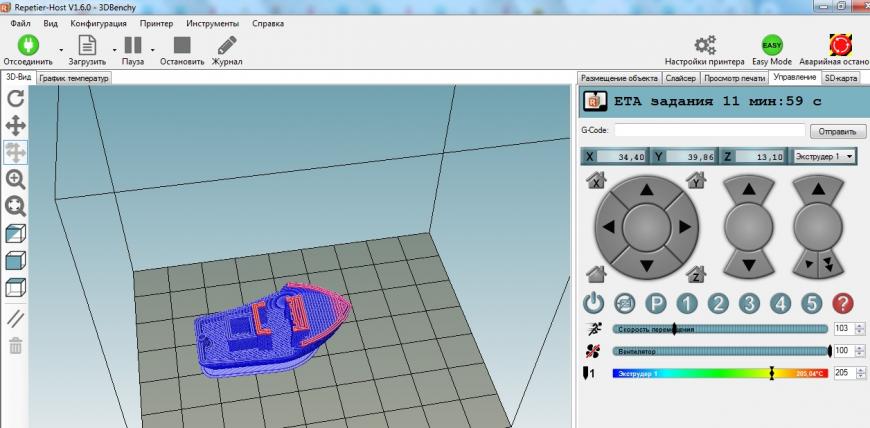Hit the red emergency stop icon
The height and width of the screenshot is (428, 870).
click(841, 45)
